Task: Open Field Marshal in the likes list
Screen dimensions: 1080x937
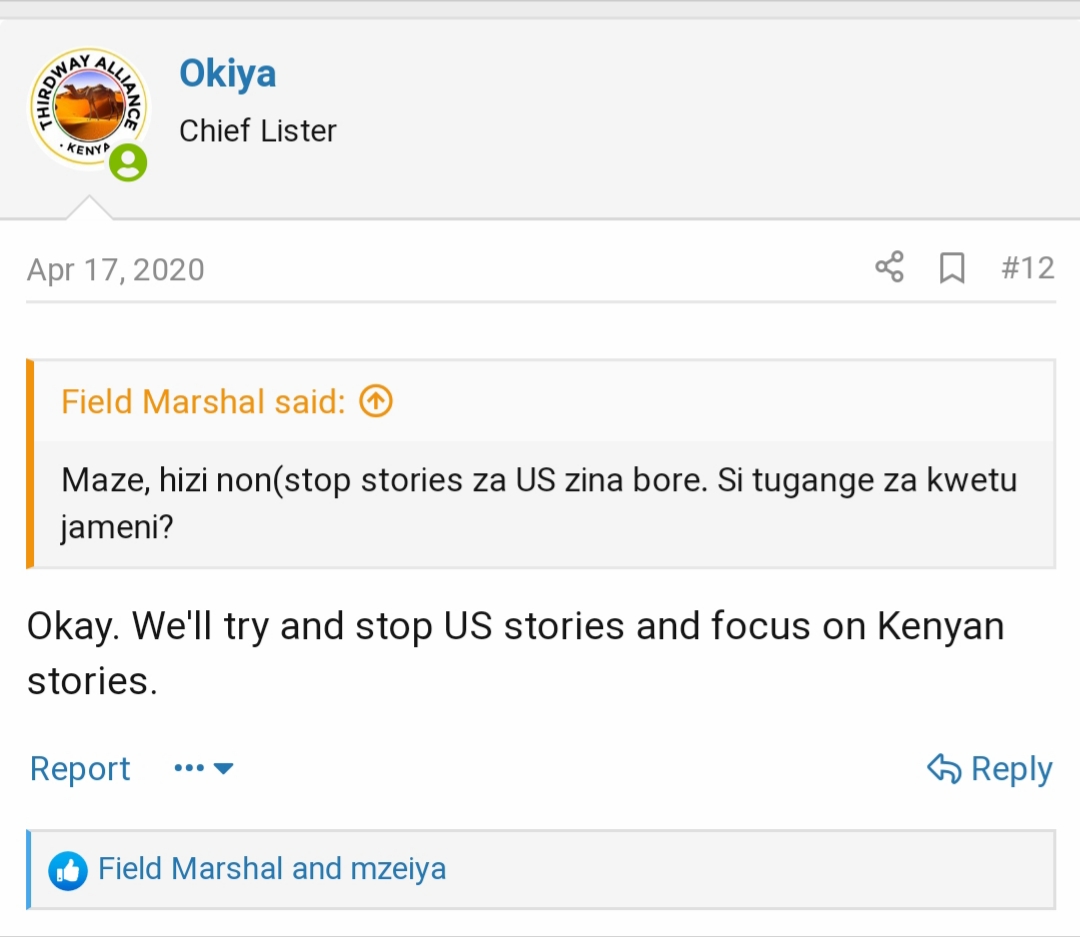Action: (x=191, y=869)
